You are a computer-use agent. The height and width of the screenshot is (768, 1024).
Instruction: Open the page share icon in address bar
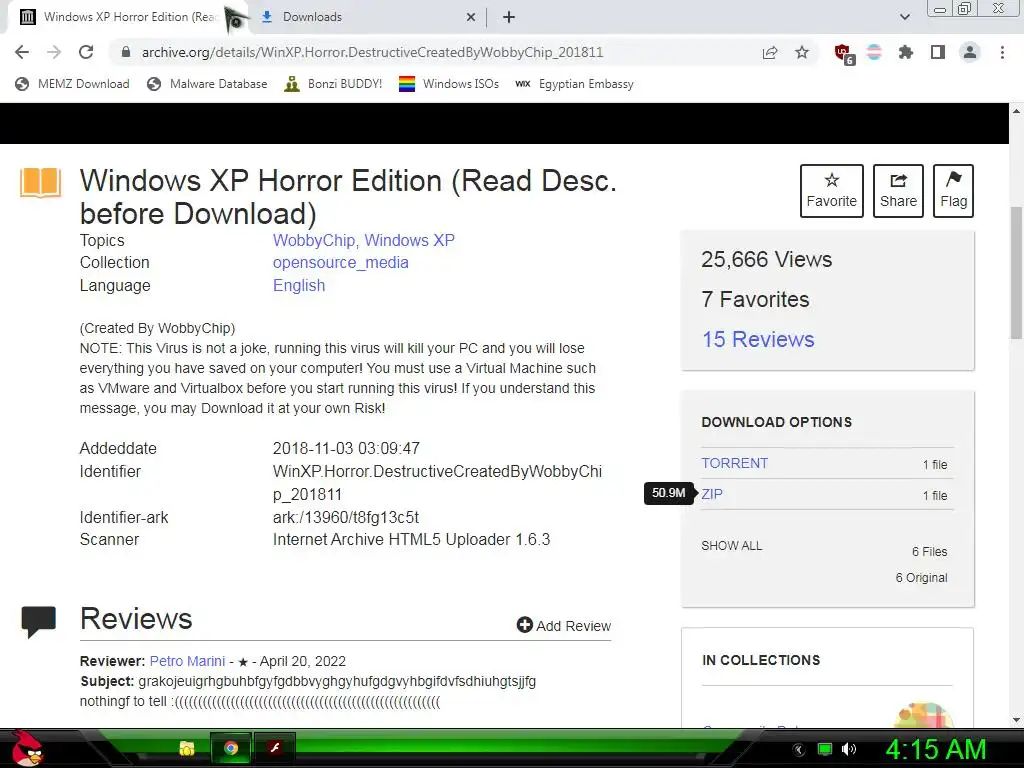point(770,52)
